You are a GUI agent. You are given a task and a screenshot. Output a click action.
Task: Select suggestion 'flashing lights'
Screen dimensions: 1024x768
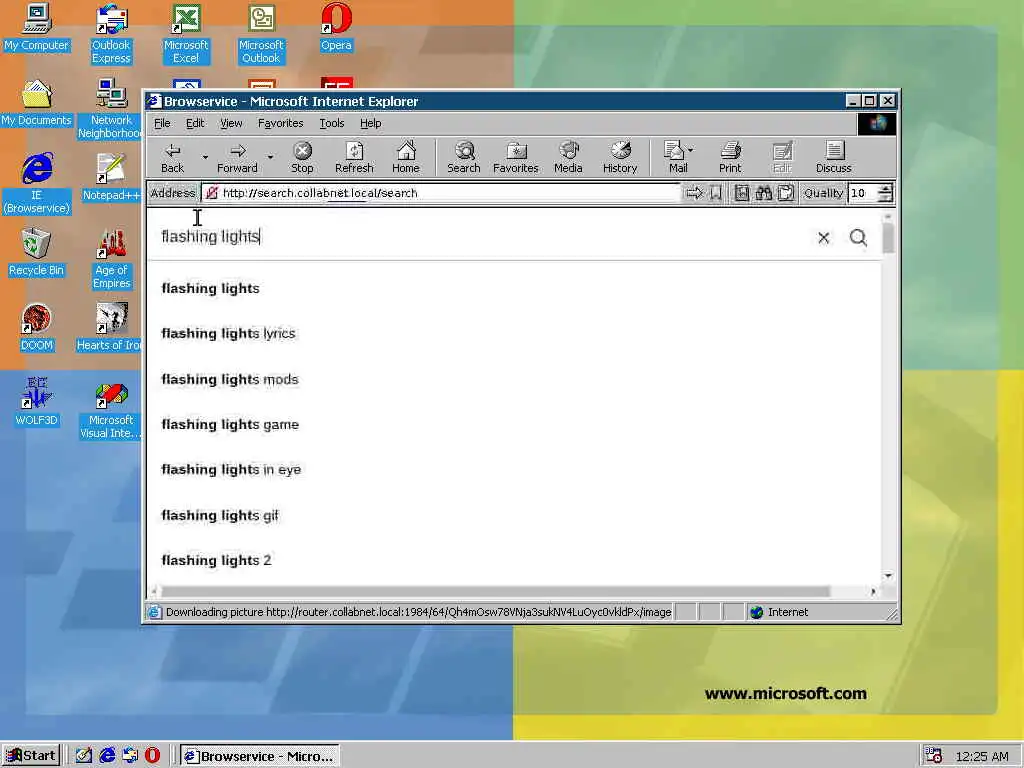pos(210,289)
